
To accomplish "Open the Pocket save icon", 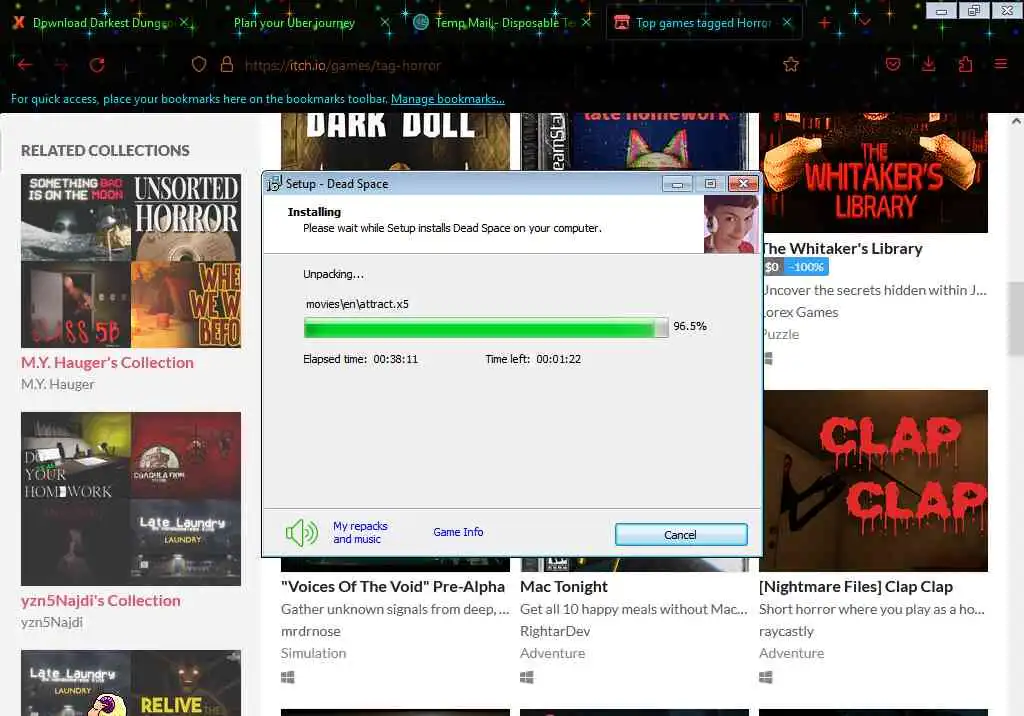I will 893,64.
